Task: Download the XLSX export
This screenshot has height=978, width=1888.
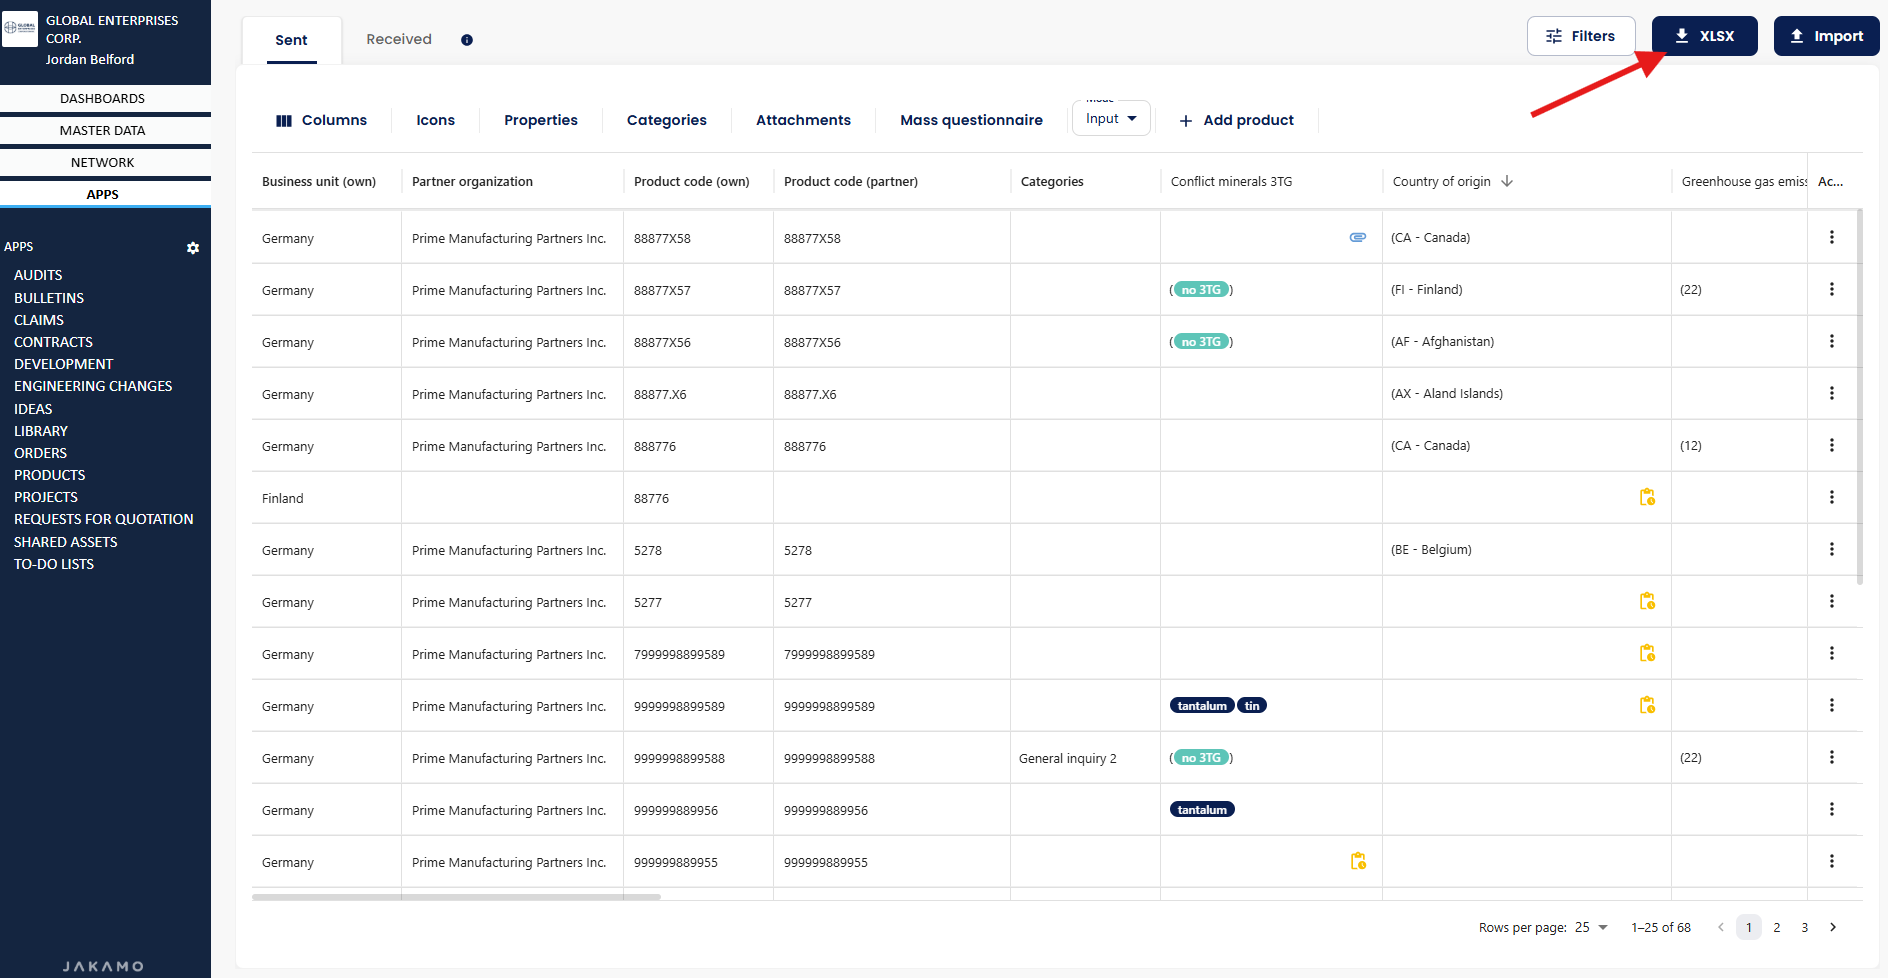Action: (1704, 36)
